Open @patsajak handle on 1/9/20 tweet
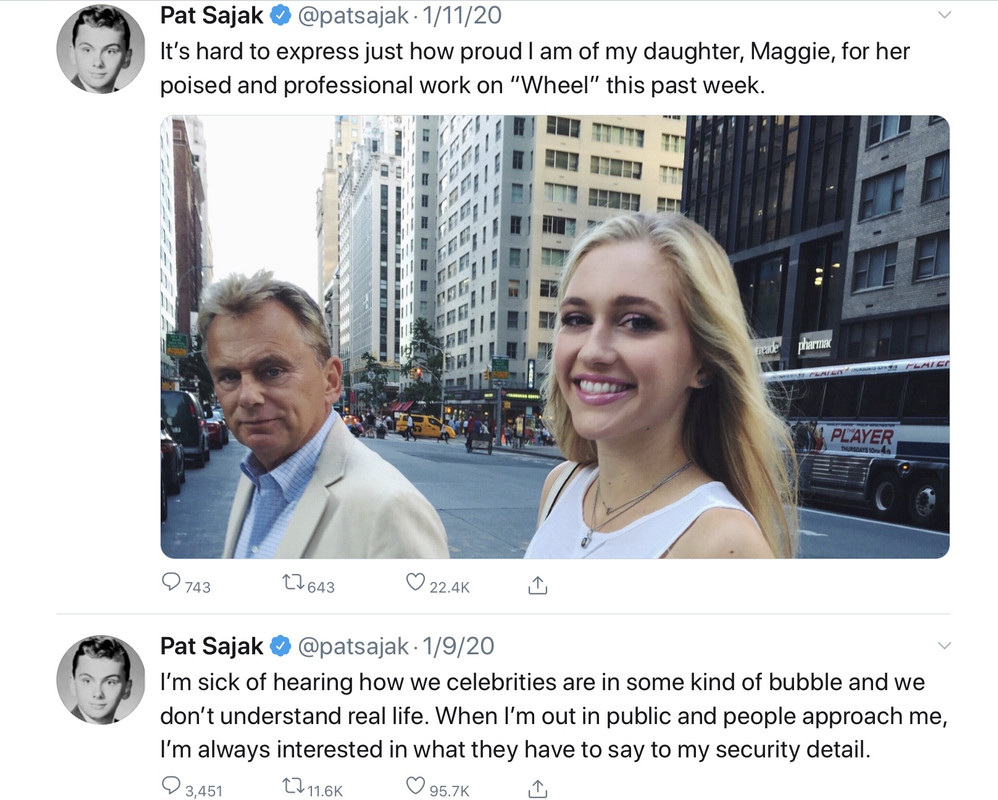The image size is (998, 800). (x=353, y=647)
